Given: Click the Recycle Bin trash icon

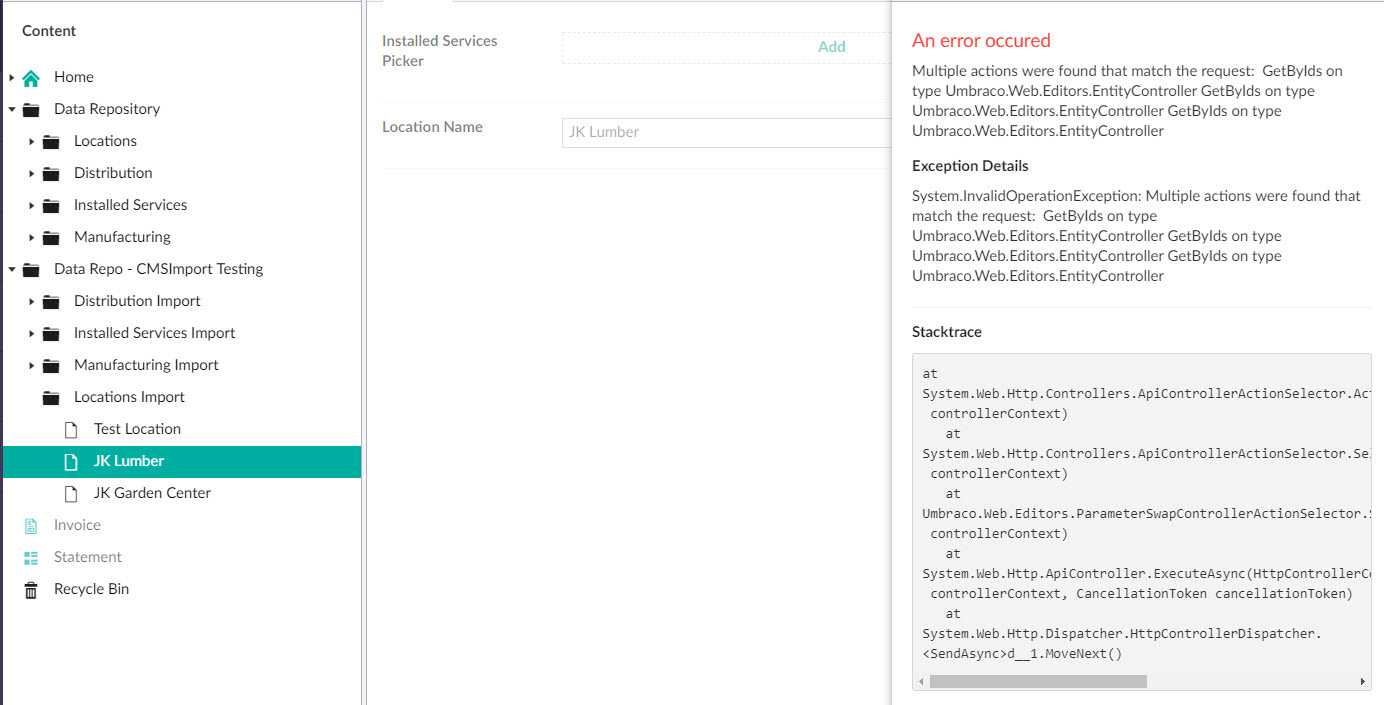Looking at the screenshot, I should [x=31, y=589].
